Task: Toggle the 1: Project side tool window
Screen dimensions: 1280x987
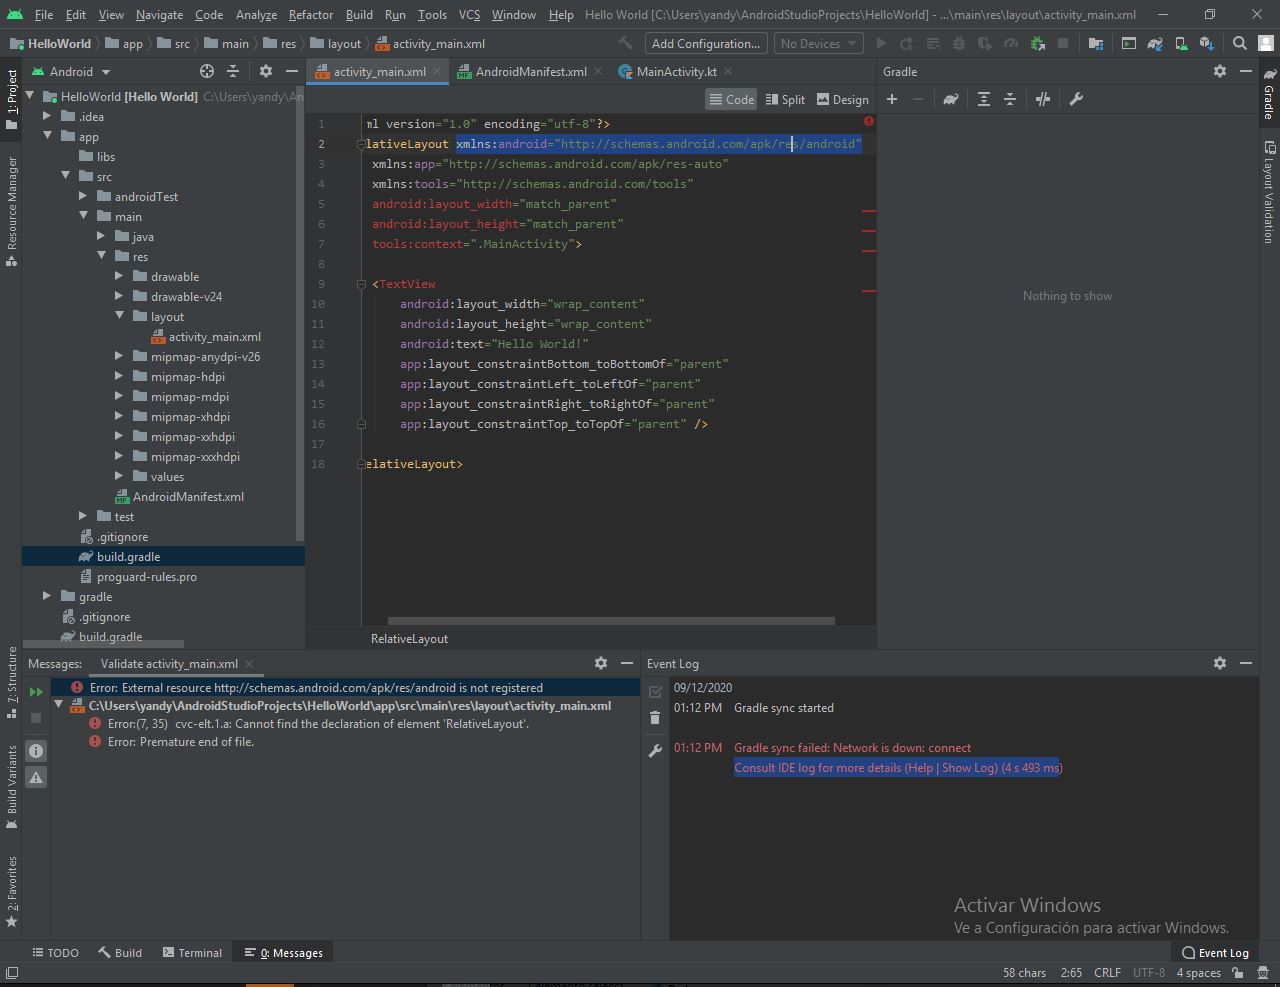Action: coord(12,99)
